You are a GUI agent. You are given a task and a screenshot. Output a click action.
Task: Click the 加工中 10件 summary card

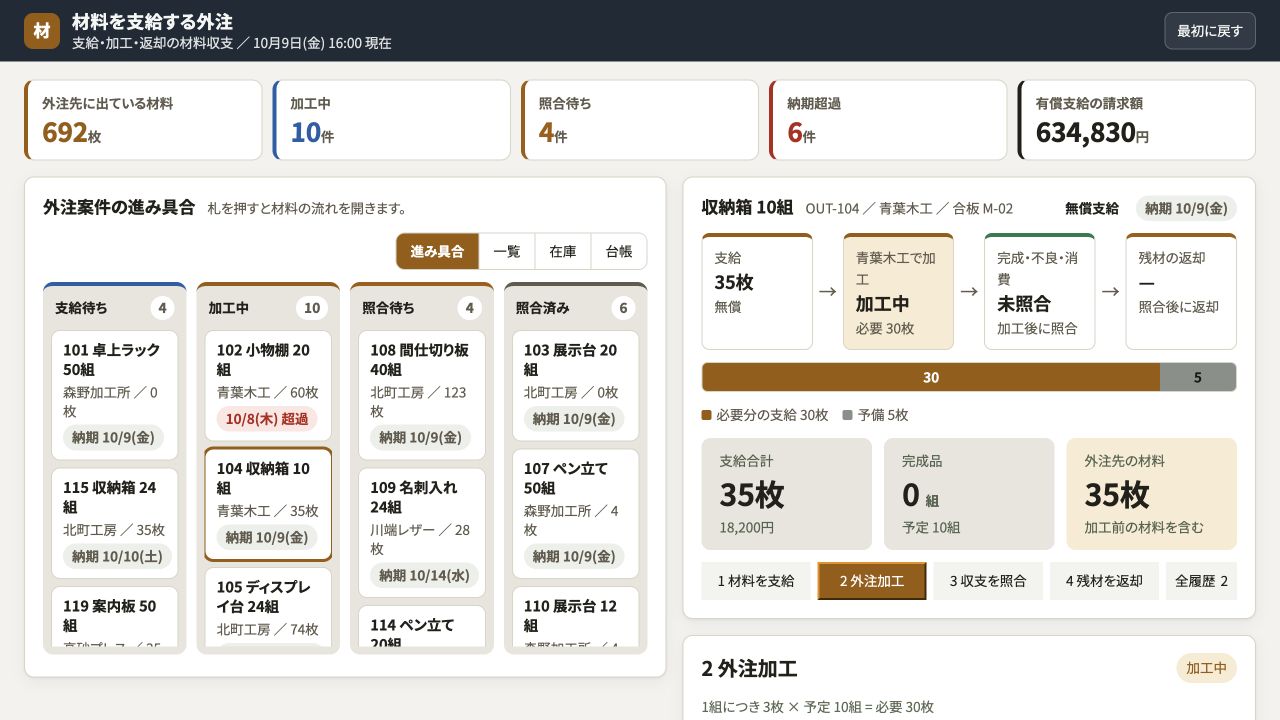391,120
